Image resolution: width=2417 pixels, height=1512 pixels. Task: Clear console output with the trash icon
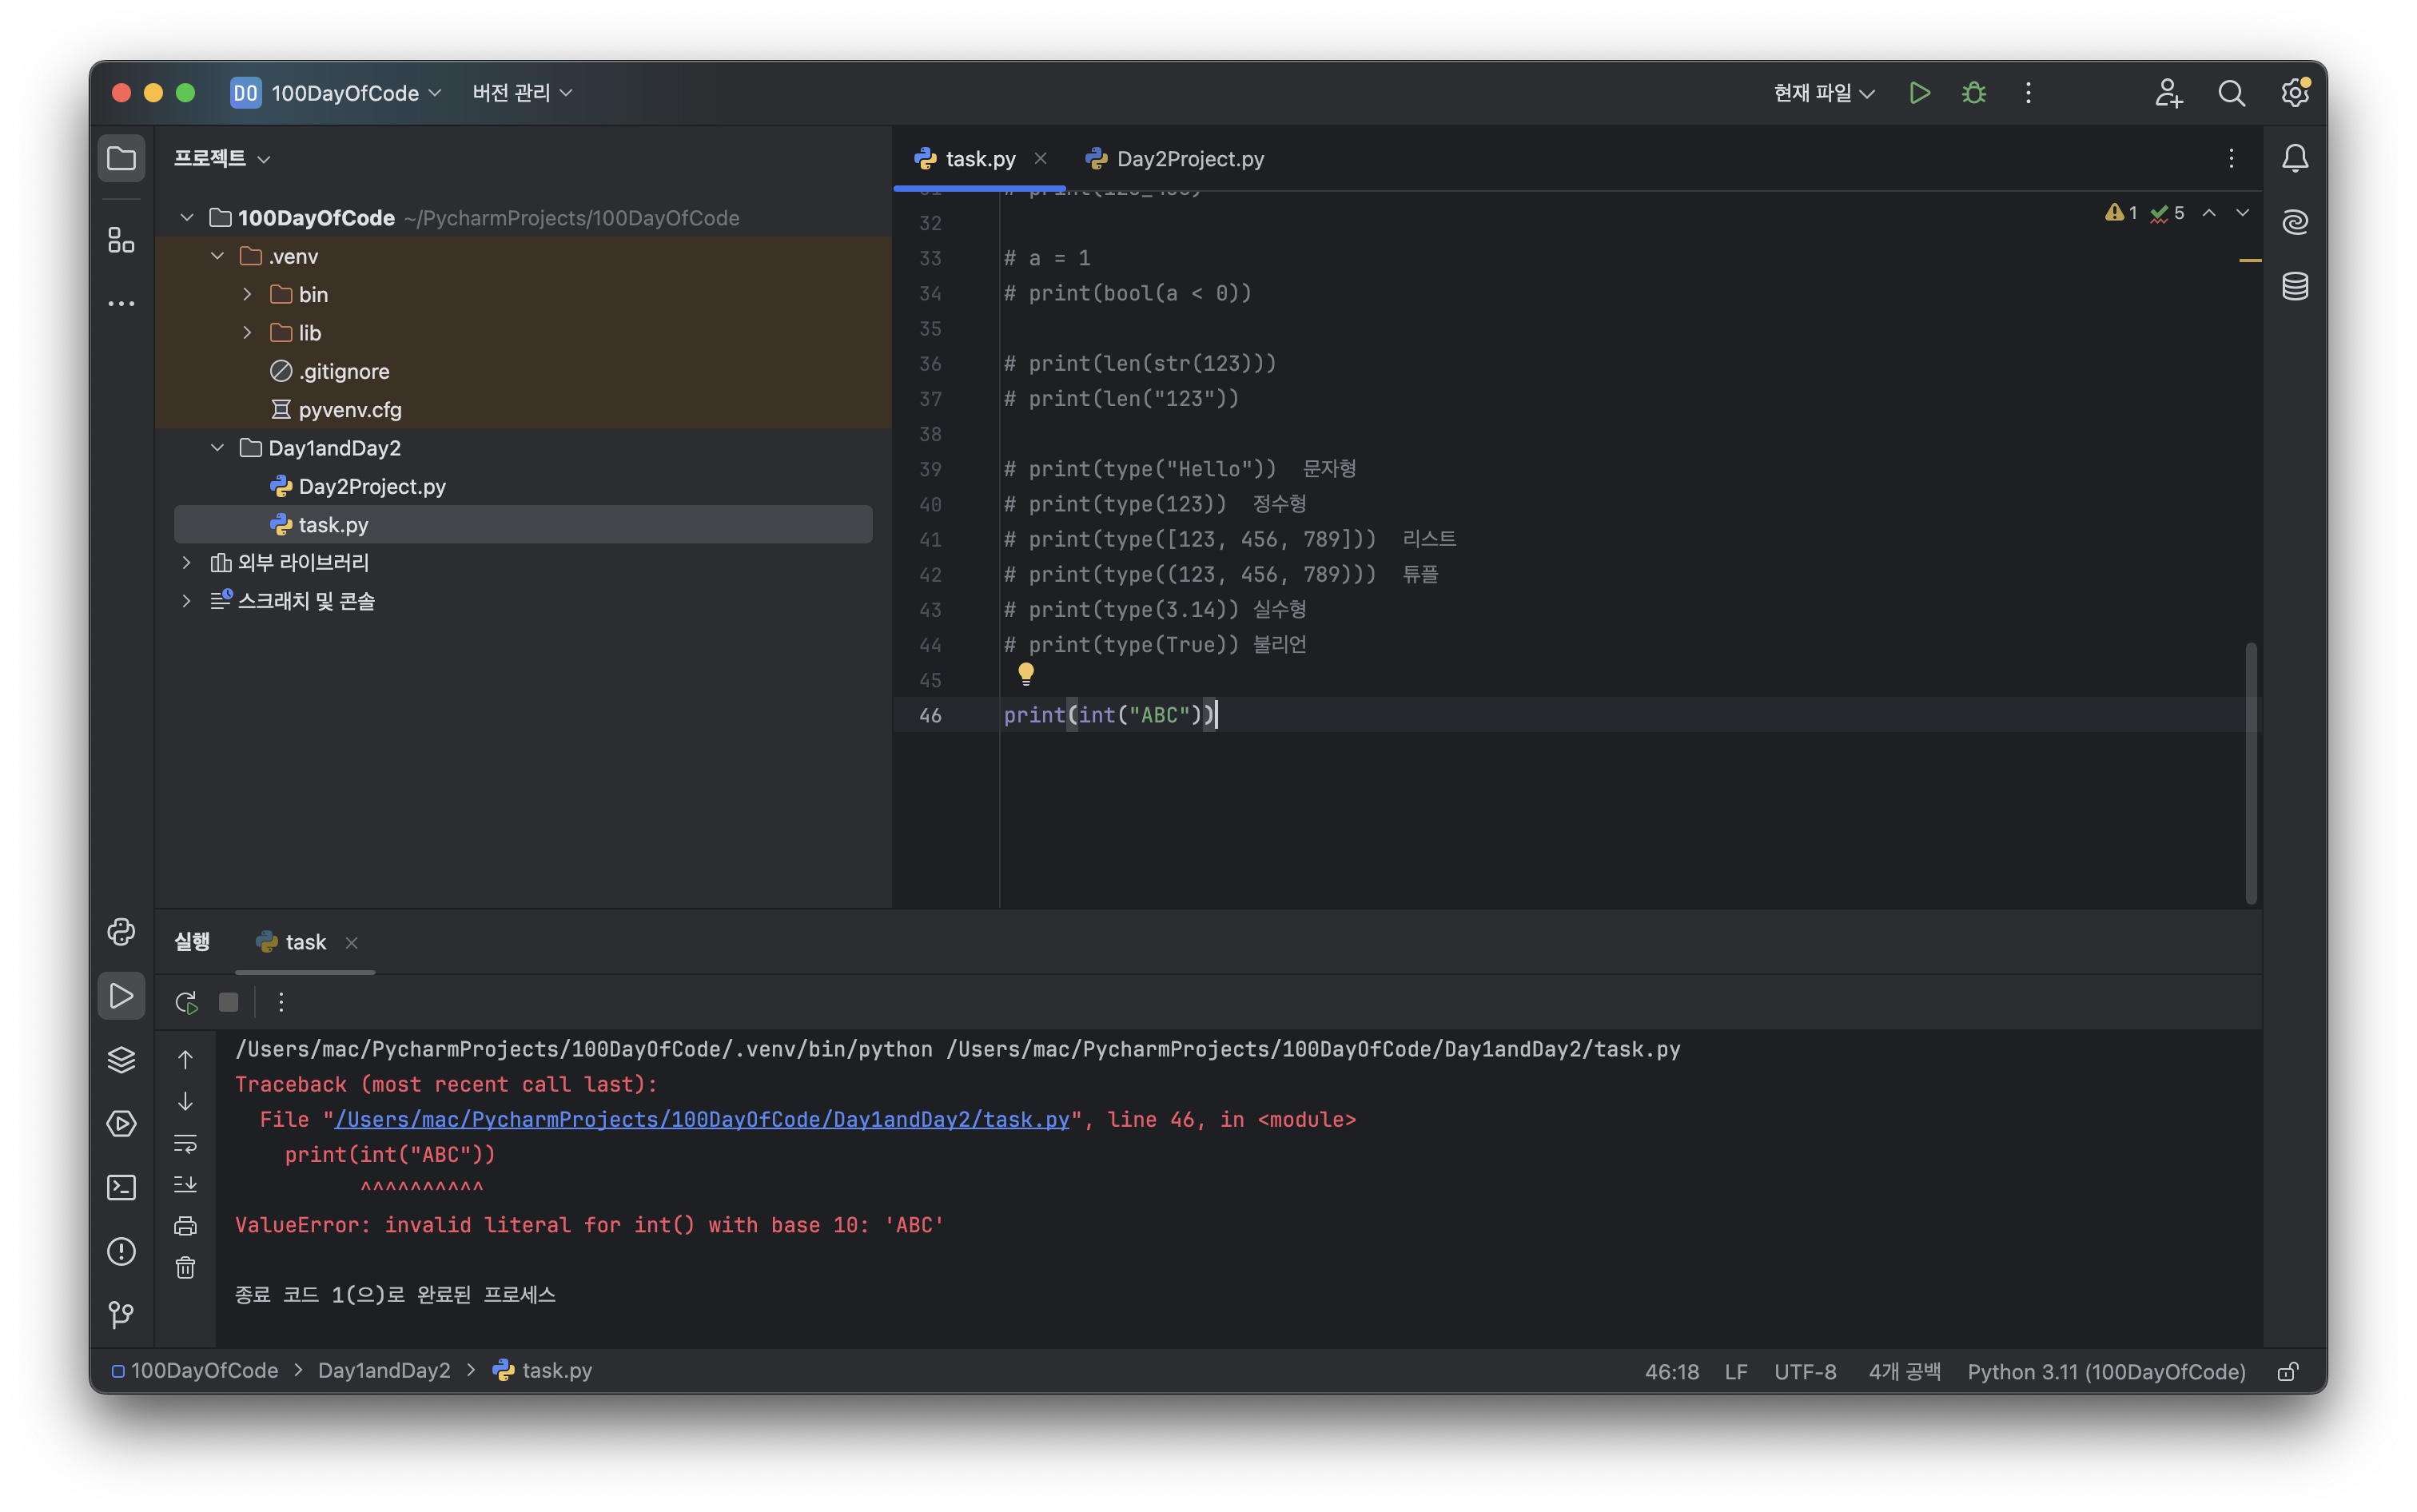(186, 1268)
